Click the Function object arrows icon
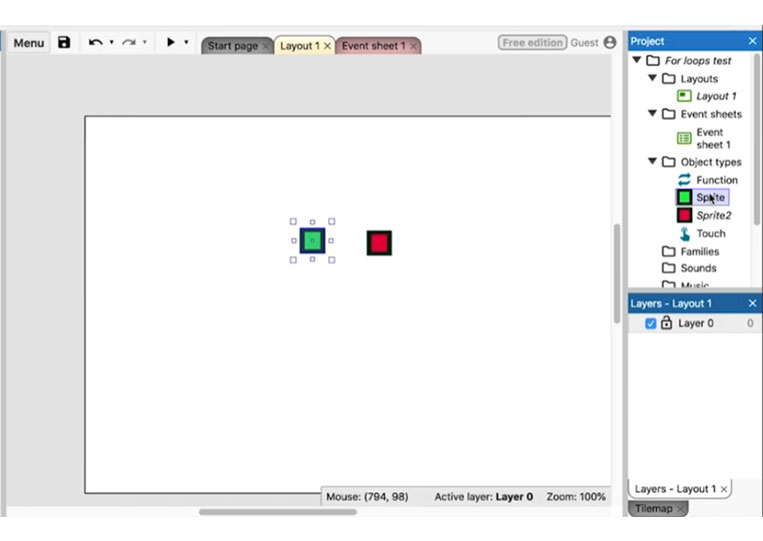Image resolution: width=763 pixels, height=541 pixels. click(x=684, y=180)
